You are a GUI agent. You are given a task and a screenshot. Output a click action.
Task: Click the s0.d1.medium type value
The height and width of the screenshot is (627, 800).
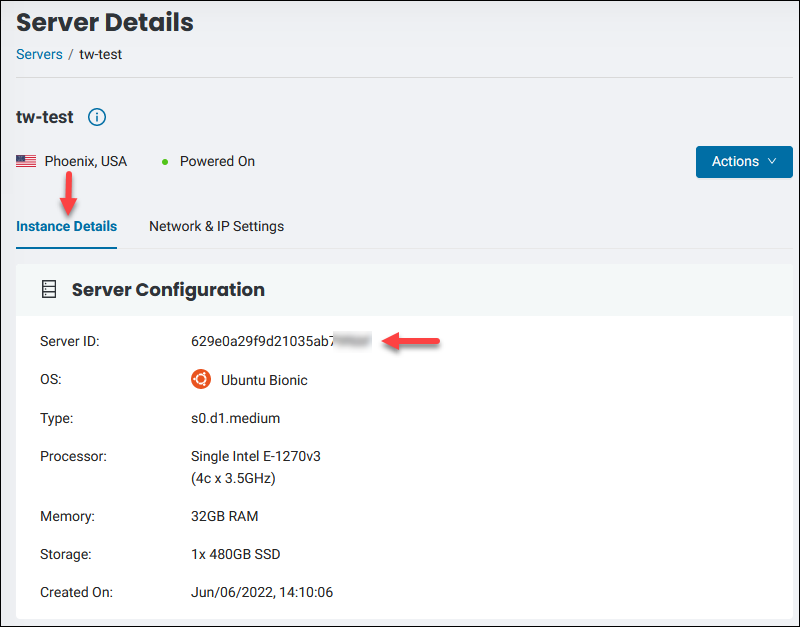[x=235, y=418]
